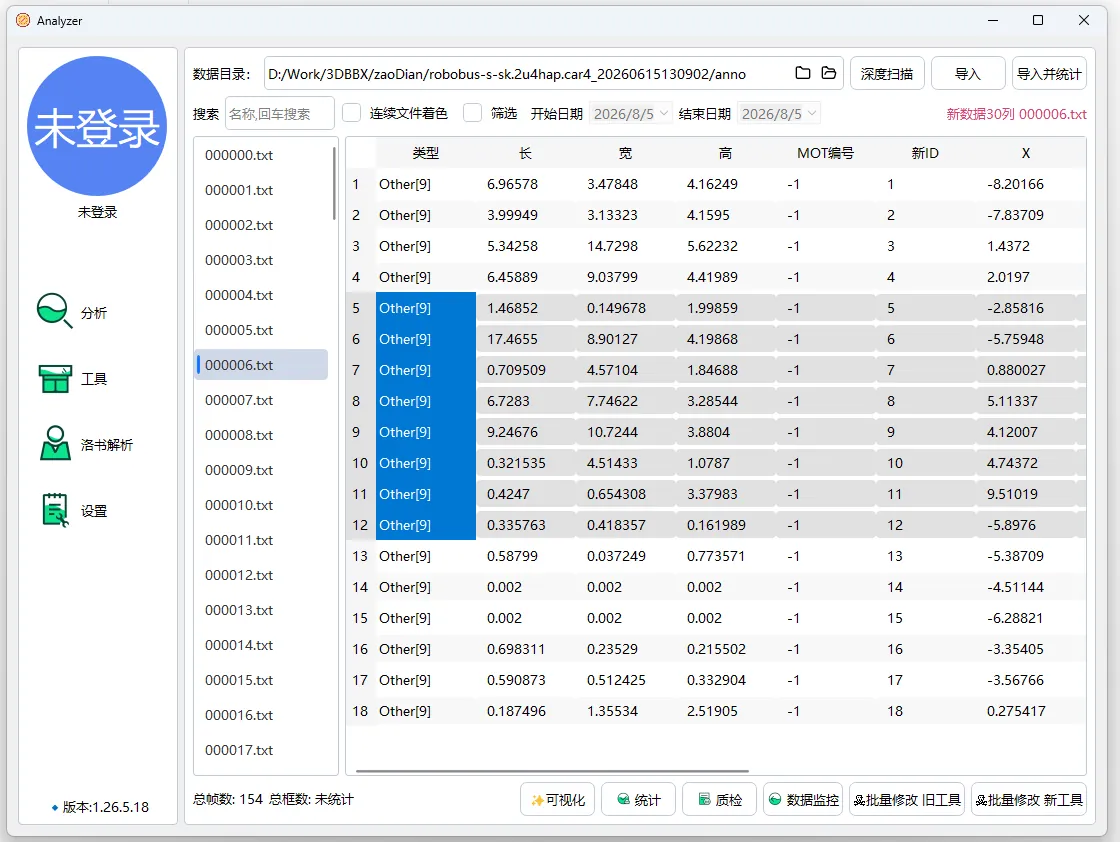Select file 000000.txt in list
1120x842 pixels.
pyautogui.click(x=261, y=155)
